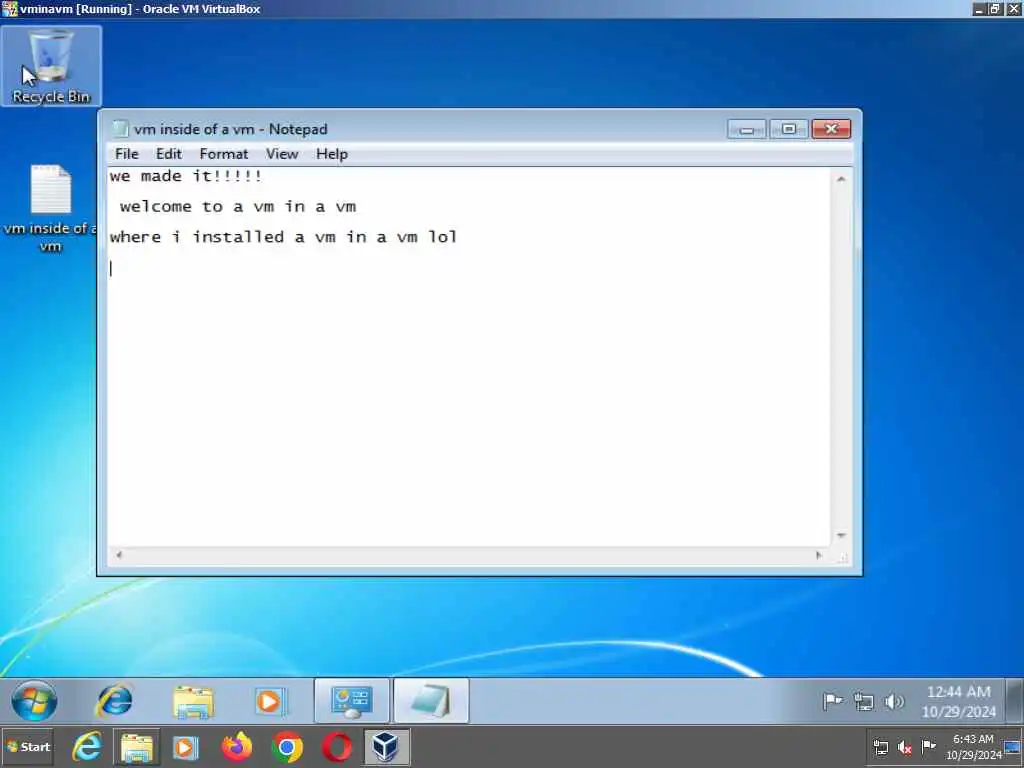Minimize the VirtualBox vminavm window
Screen dimensions: 1024x768
(978, 9)
